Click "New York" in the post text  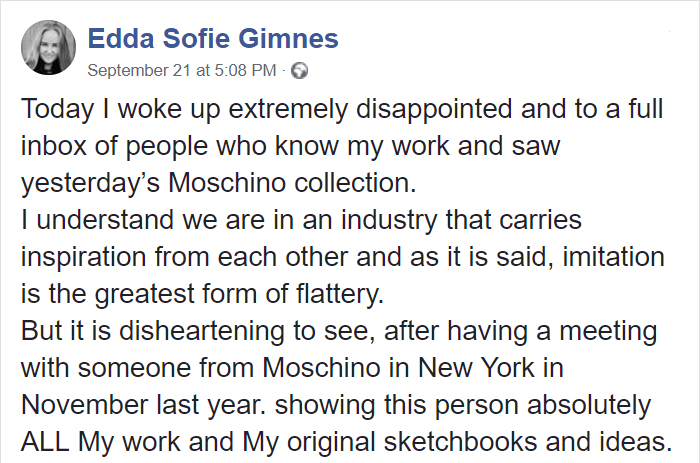(480, 368)
